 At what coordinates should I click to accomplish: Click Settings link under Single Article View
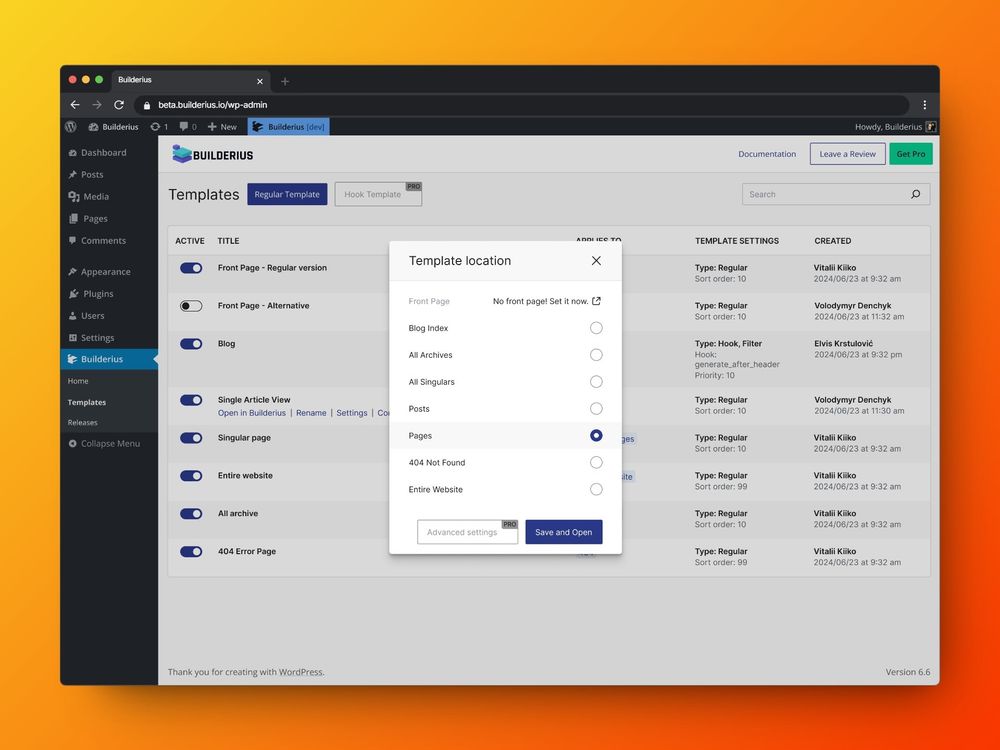[x=351, y=413]
